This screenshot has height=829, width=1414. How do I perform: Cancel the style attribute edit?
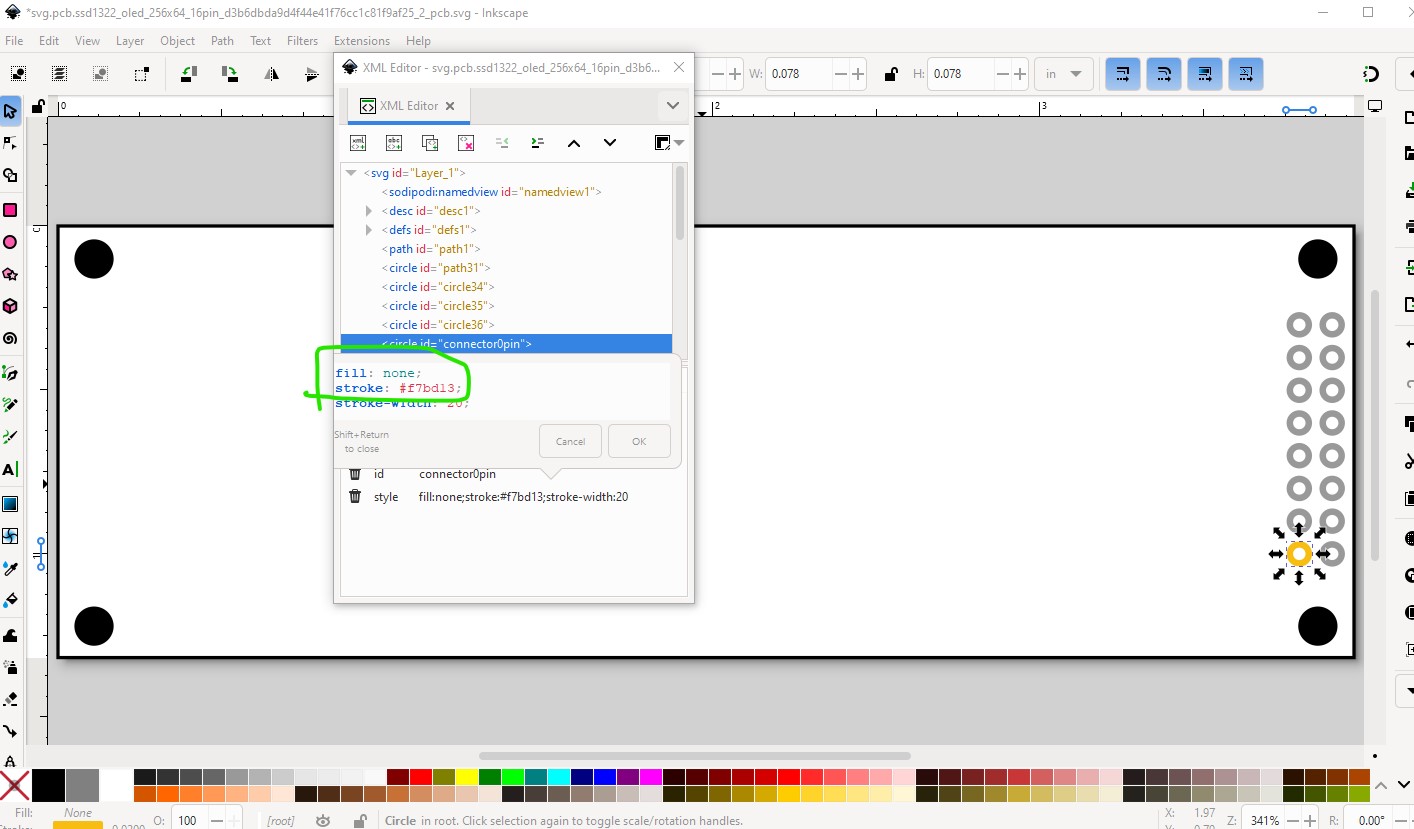(570, 441)
